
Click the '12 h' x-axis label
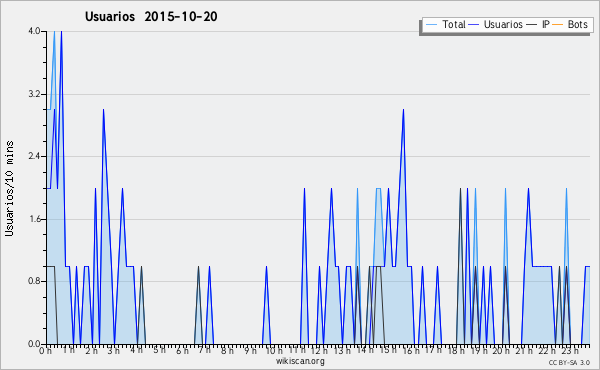pyautogui.click(x=319, y=350)
